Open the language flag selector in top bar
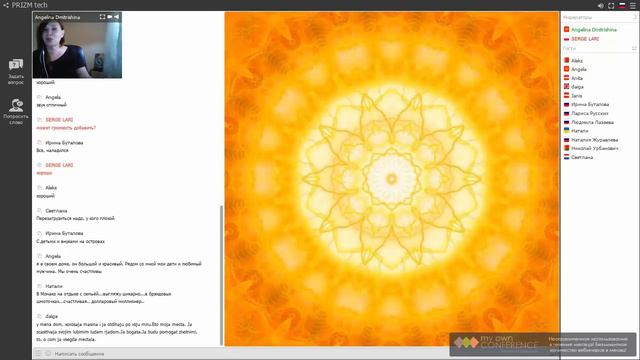Viewport: 640px width, 360px height. click(622, 6)
